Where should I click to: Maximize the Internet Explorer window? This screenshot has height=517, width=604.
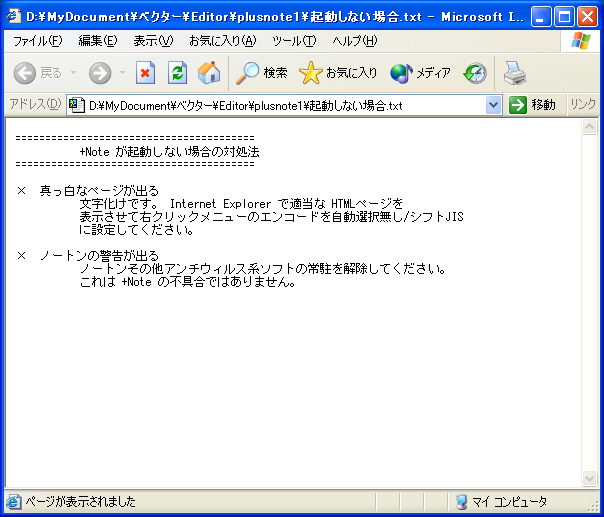tap(564, 17)
